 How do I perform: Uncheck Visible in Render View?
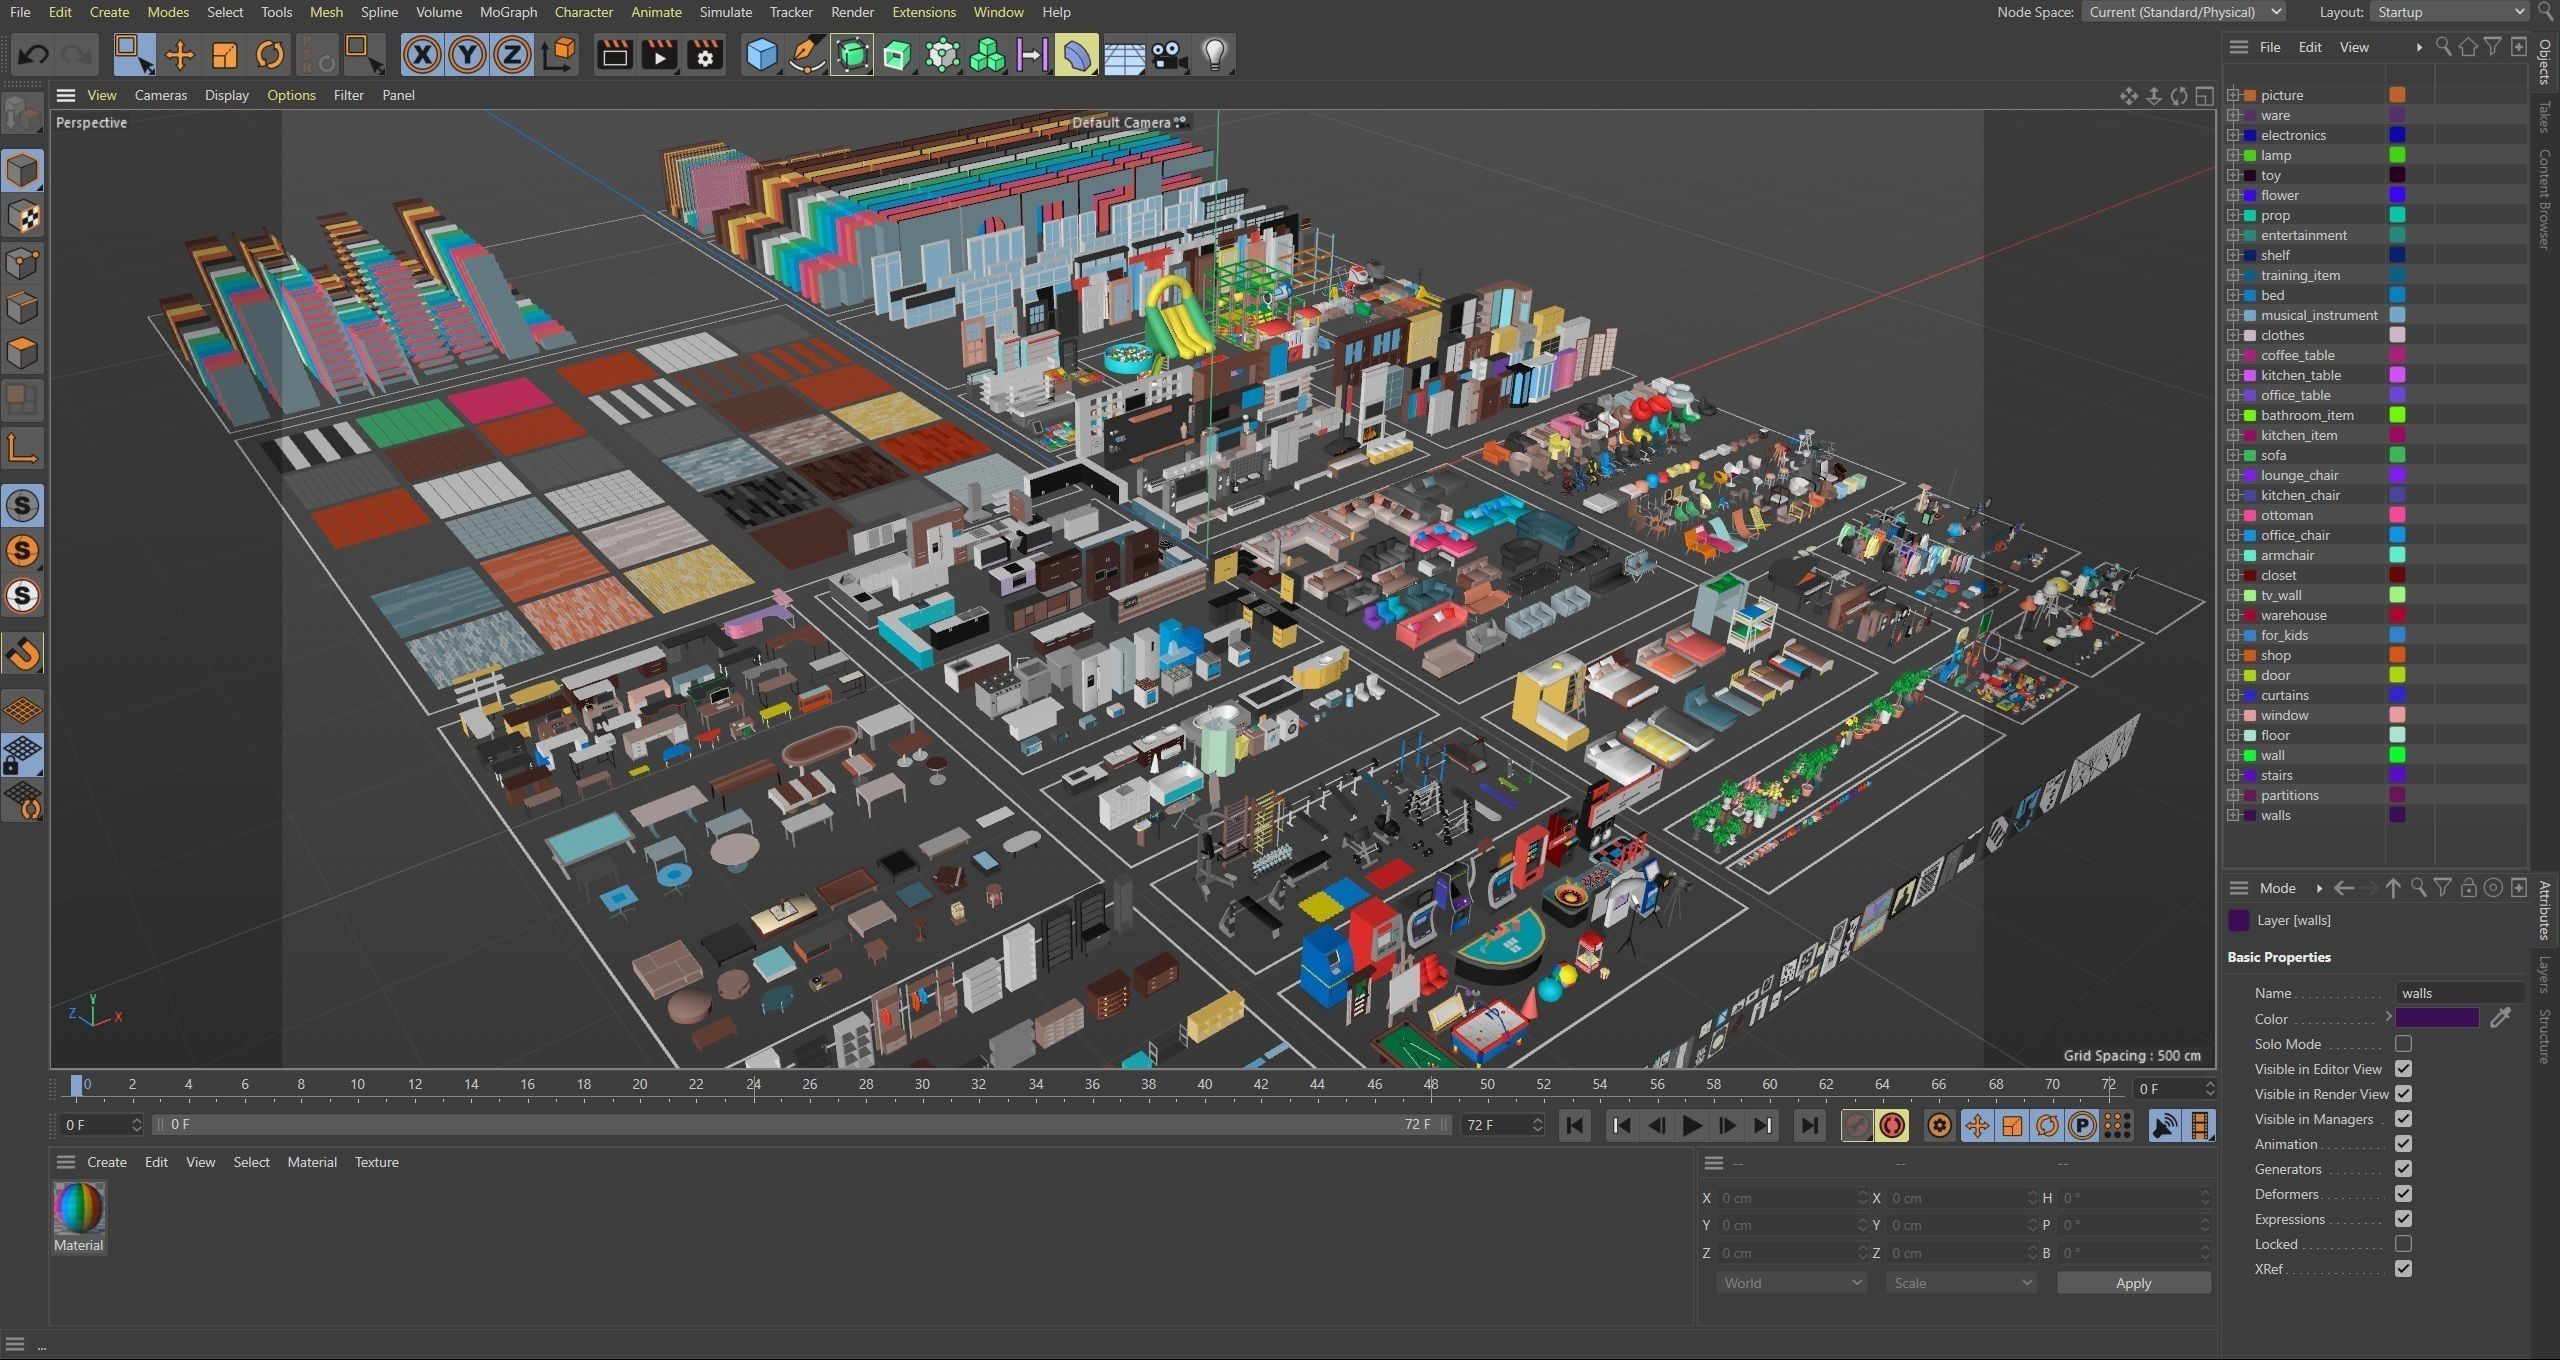[x=2403, y=1094]
